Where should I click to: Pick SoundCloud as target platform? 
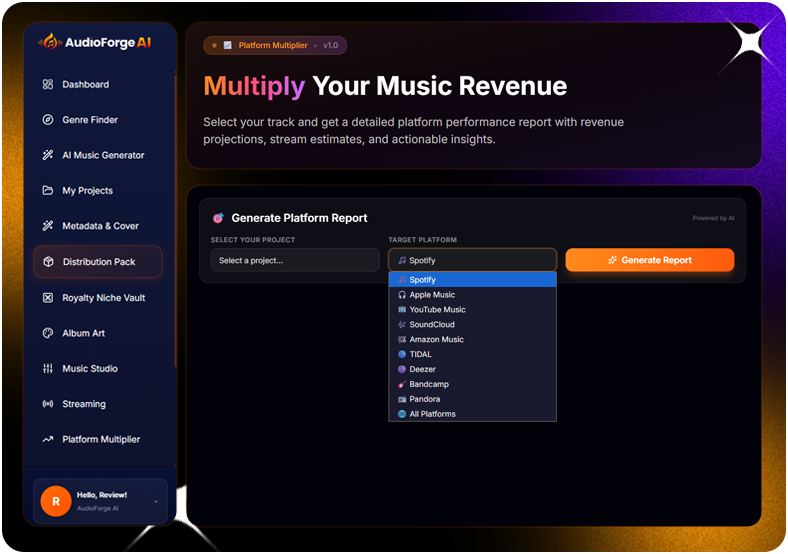472,324
